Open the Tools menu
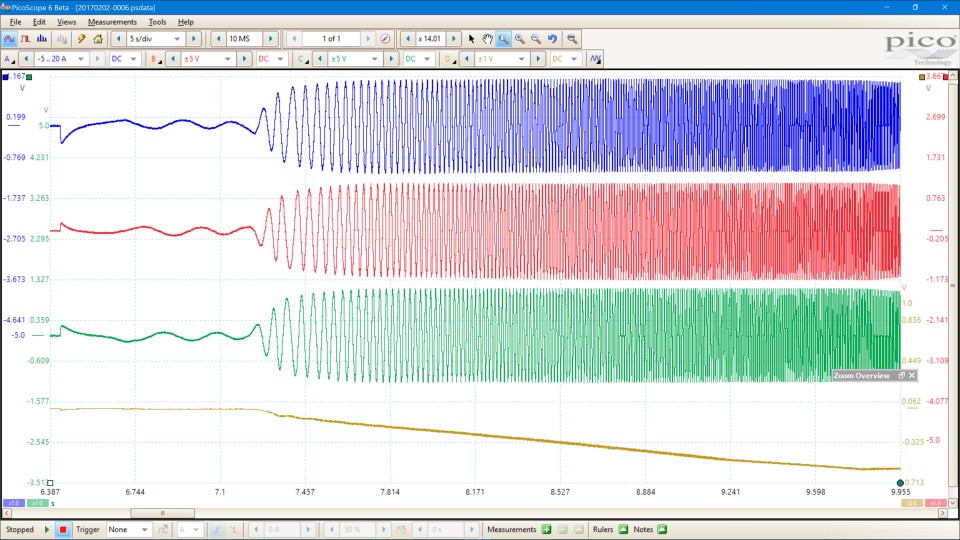Screen dimensions: 960x540 [x=157, y=21]
